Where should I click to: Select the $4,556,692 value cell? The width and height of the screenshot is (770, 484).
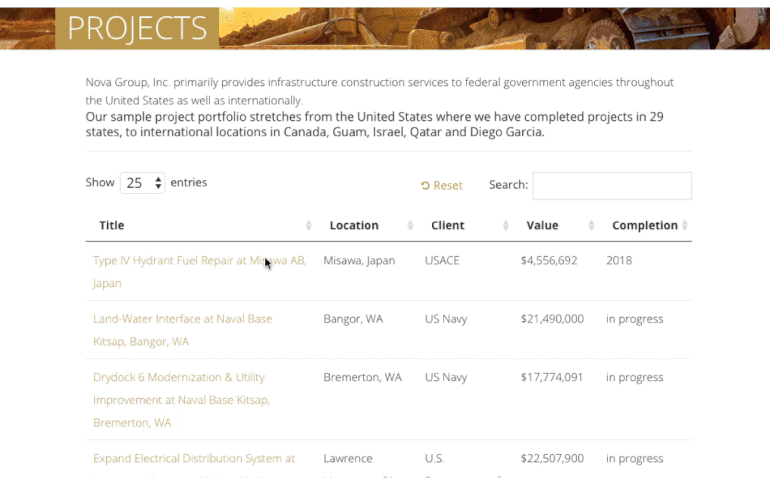click(548, 261)
